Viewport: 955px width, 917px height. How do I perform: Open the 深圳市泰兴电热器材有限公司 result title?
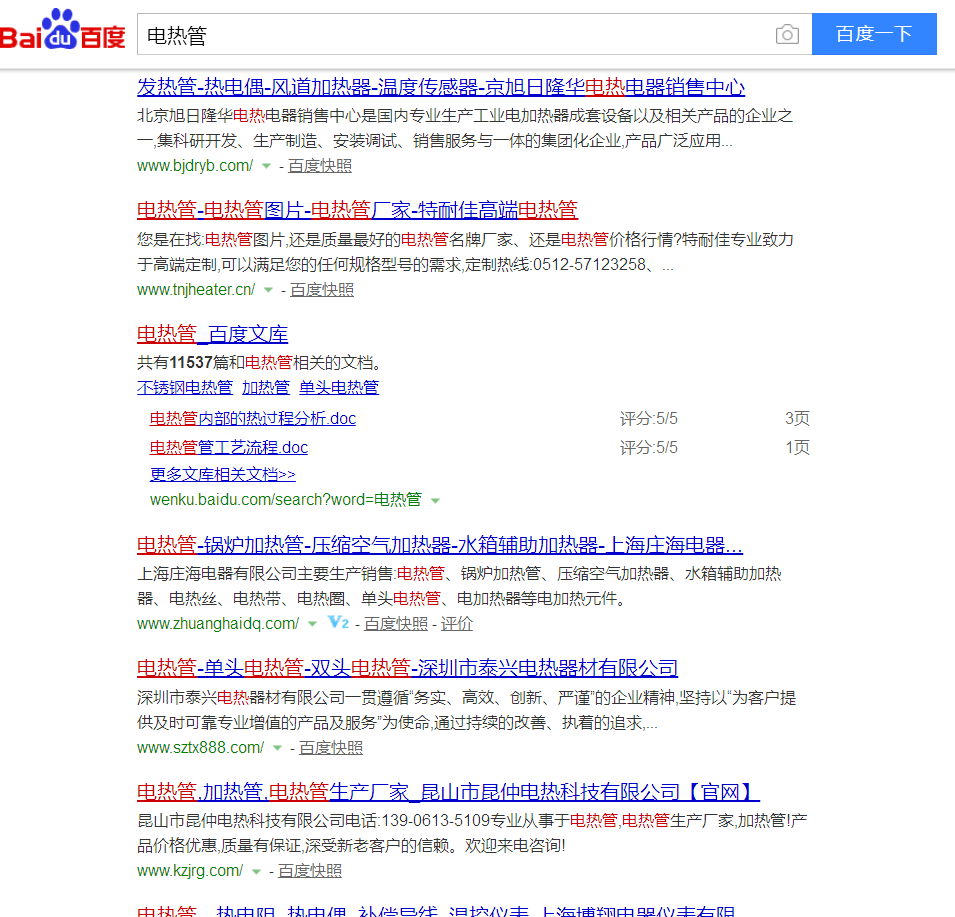click(x=407, y=668)
